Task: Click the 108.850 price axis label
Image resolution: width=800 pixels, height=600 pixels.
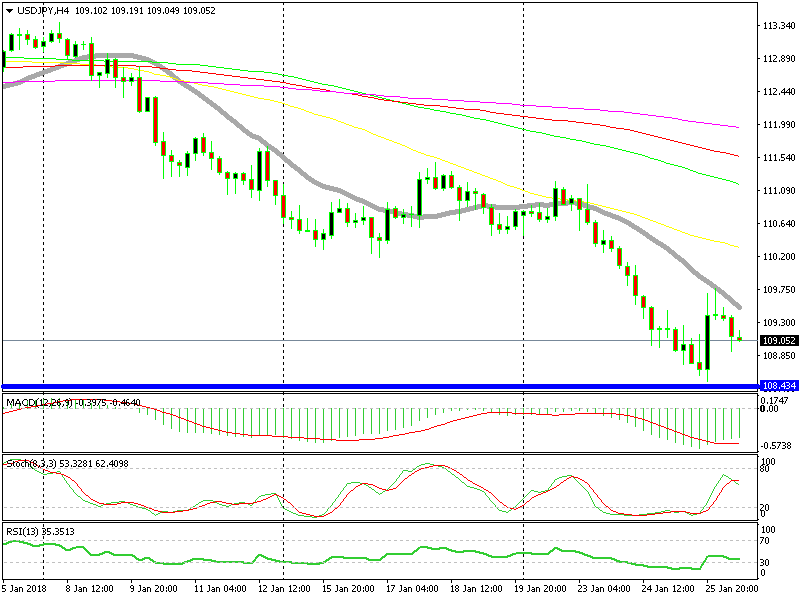Action: [779, 356]
